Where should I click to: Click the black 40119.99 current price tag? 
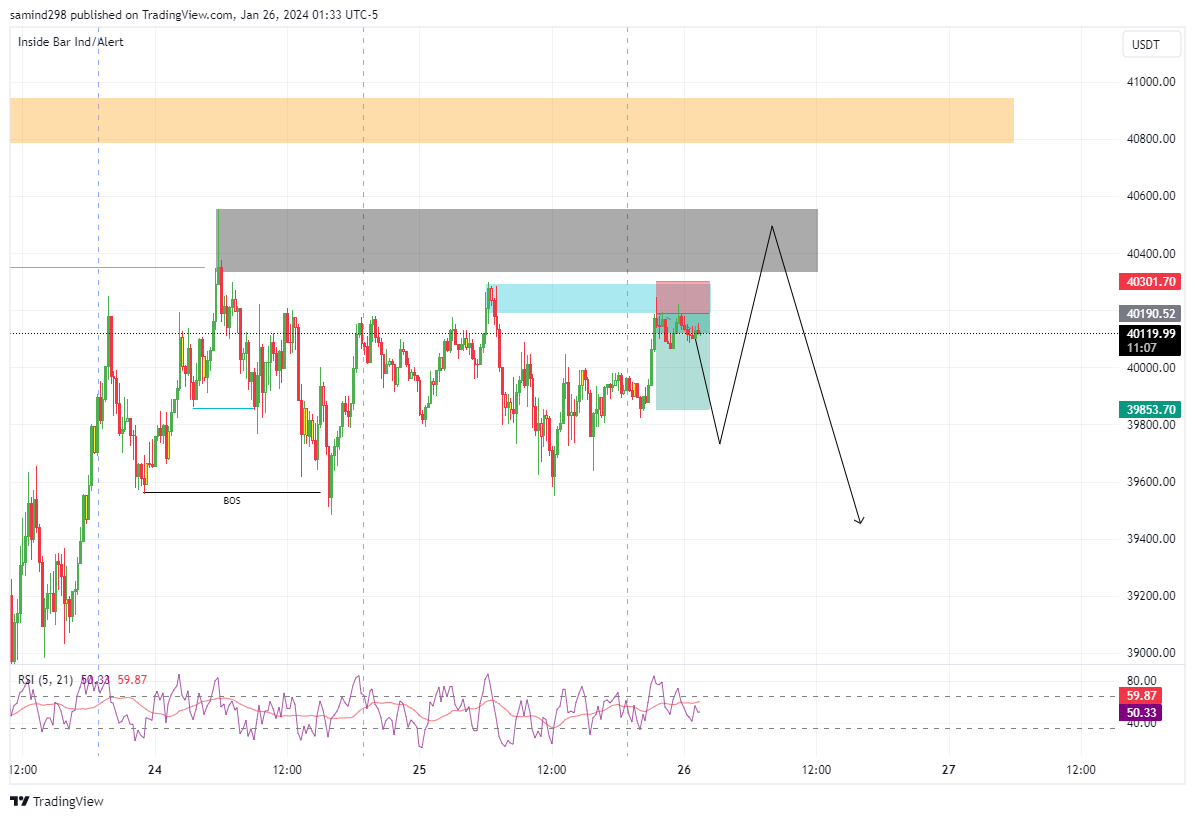1149,334
